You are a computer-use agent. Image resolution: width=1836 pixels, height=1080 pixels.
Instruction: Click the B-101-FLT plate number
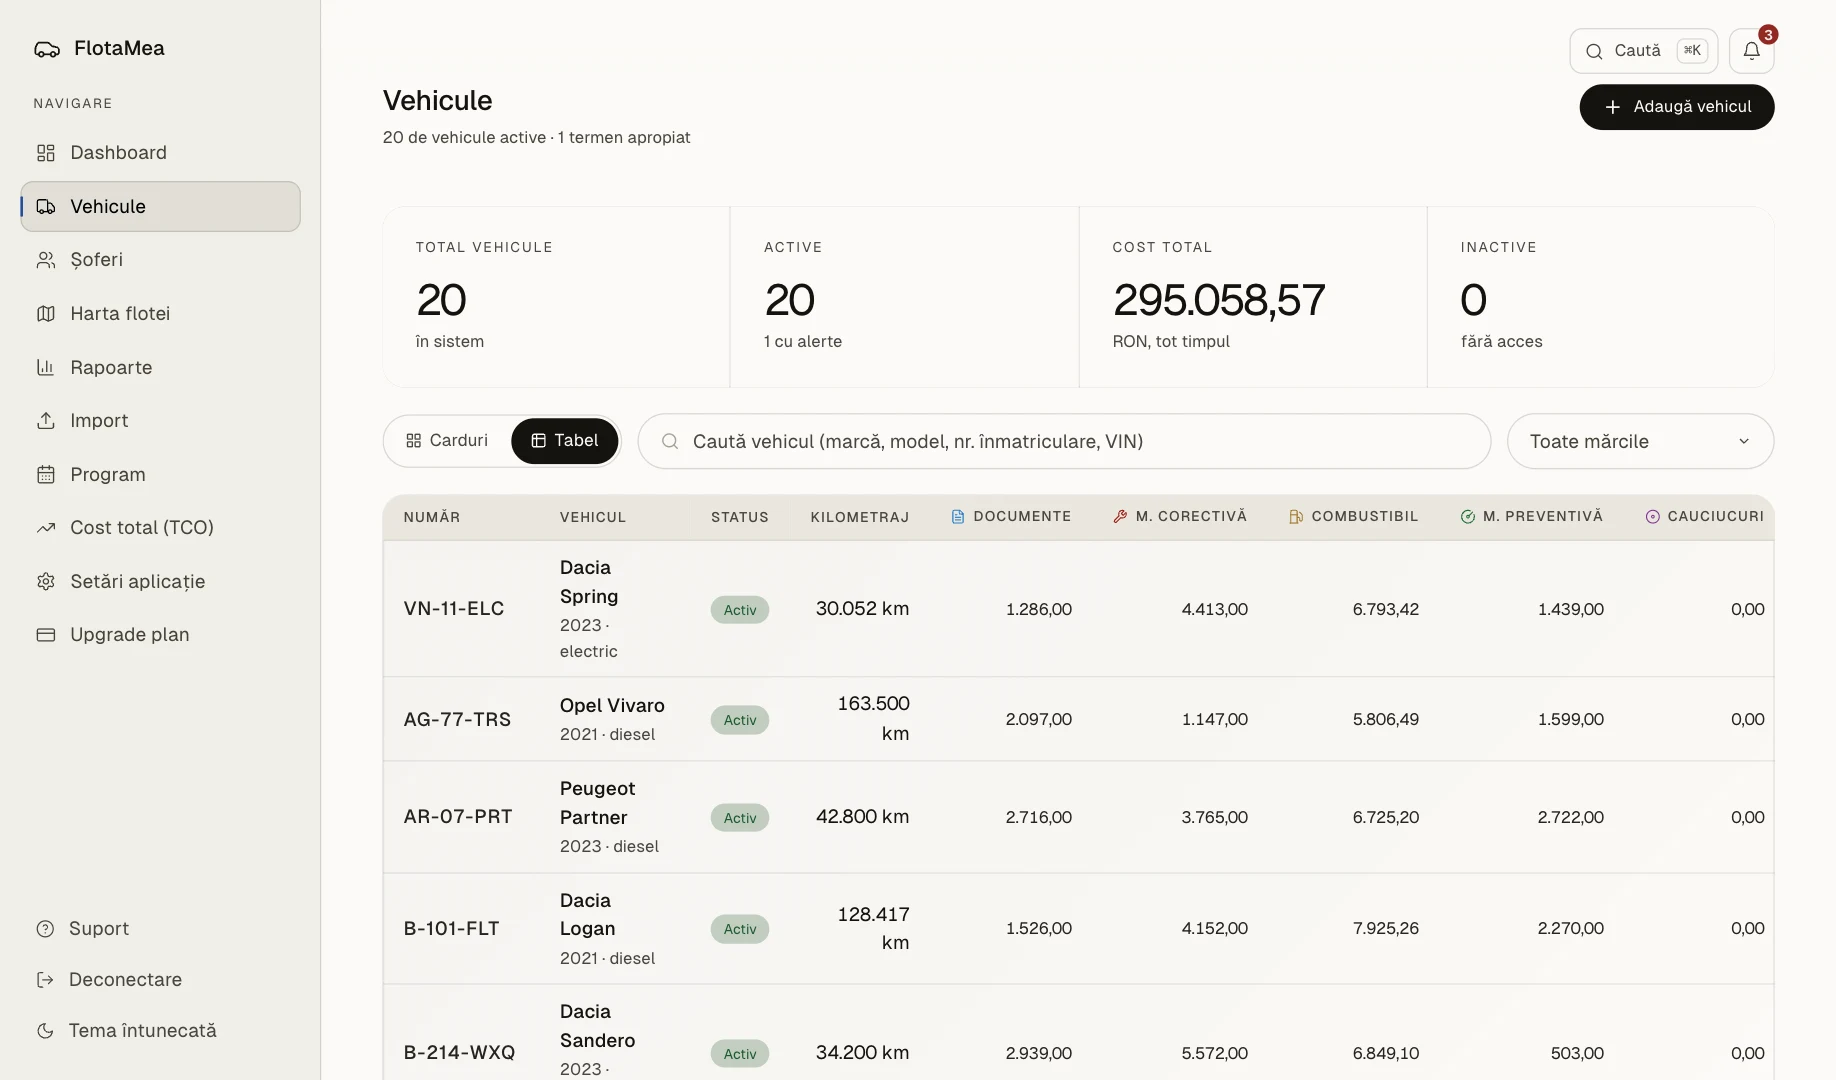451,929
